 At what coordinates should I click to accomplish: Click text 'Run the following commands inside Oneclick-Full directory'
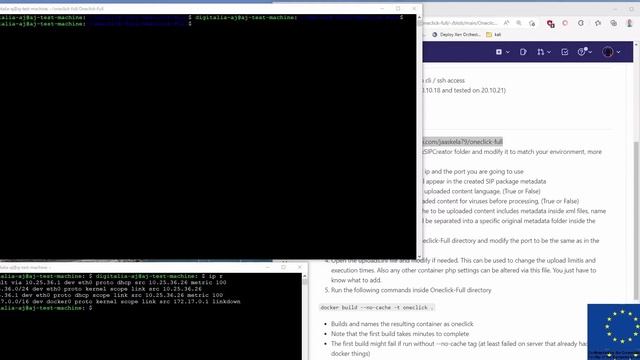tap(411, 290)
